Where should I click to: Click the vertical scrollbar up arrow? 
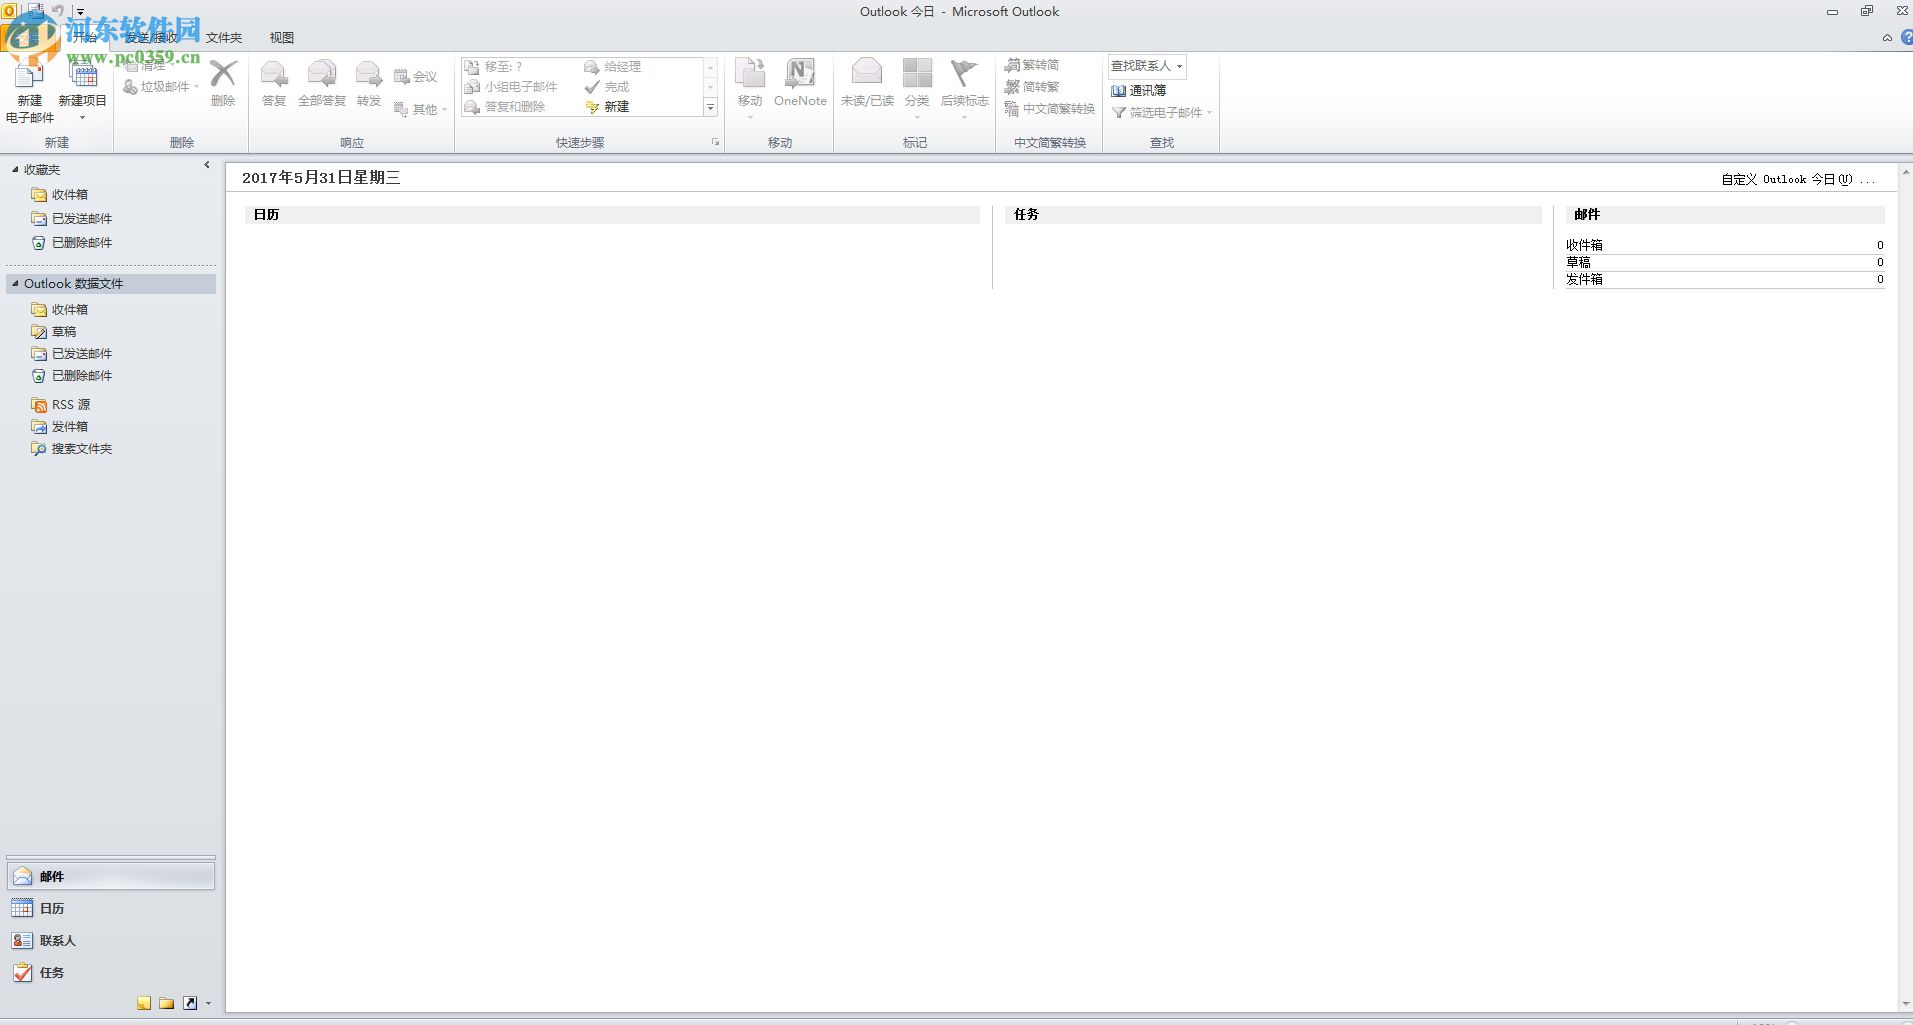click(1906, 171)
